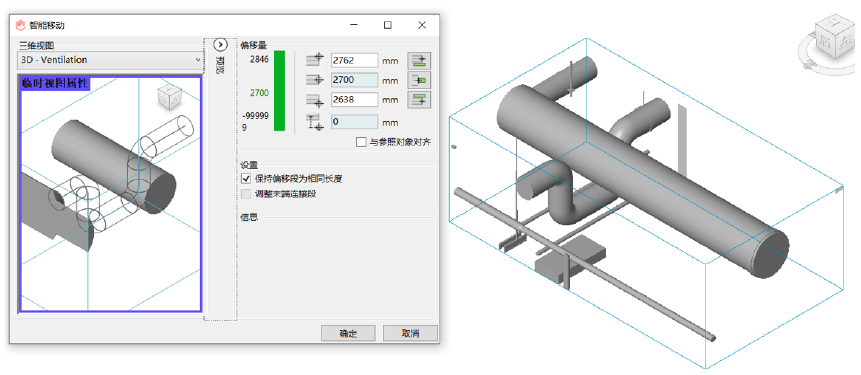This screenshot has width=861, height=375.
Task: Click the 预览 vertical label
Action: (x=220, y=65)
